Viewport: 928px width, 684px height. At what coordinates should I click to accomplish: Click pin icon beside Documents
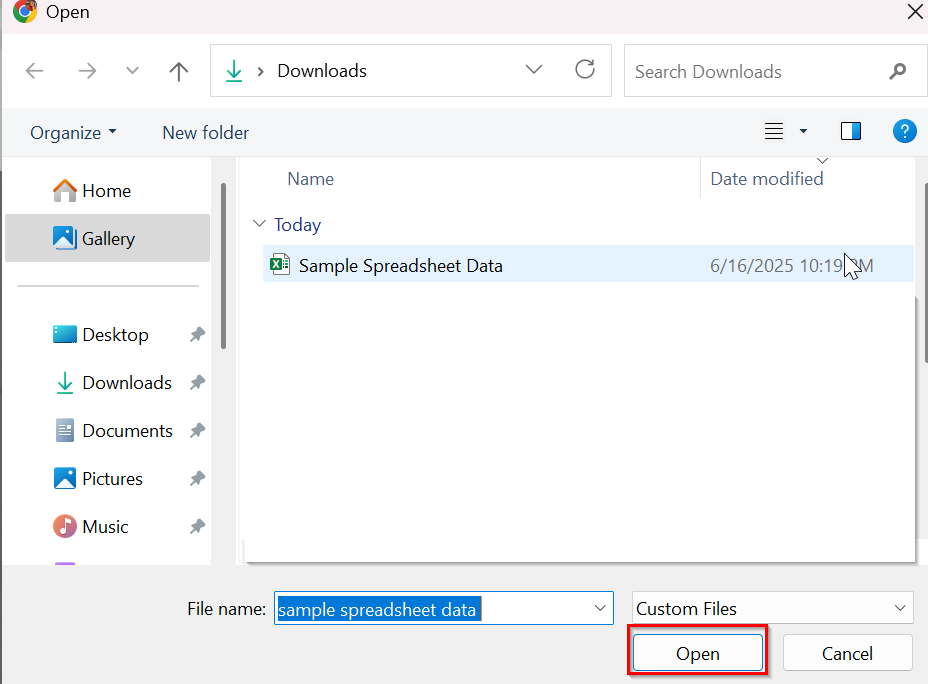click(x=197, y=430)
